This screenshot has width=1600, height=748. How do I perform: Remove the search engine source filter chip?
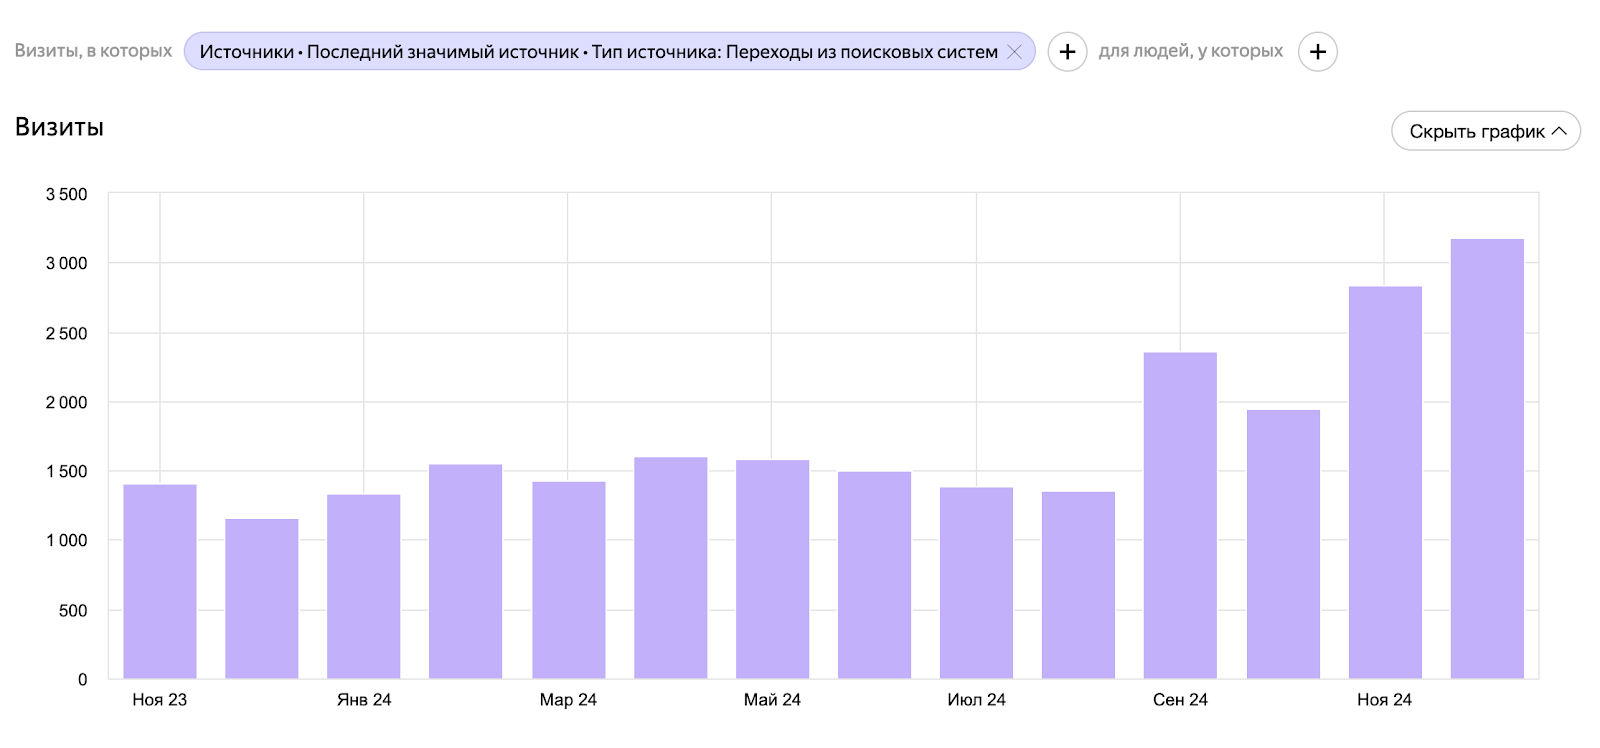click(1014, 52)
